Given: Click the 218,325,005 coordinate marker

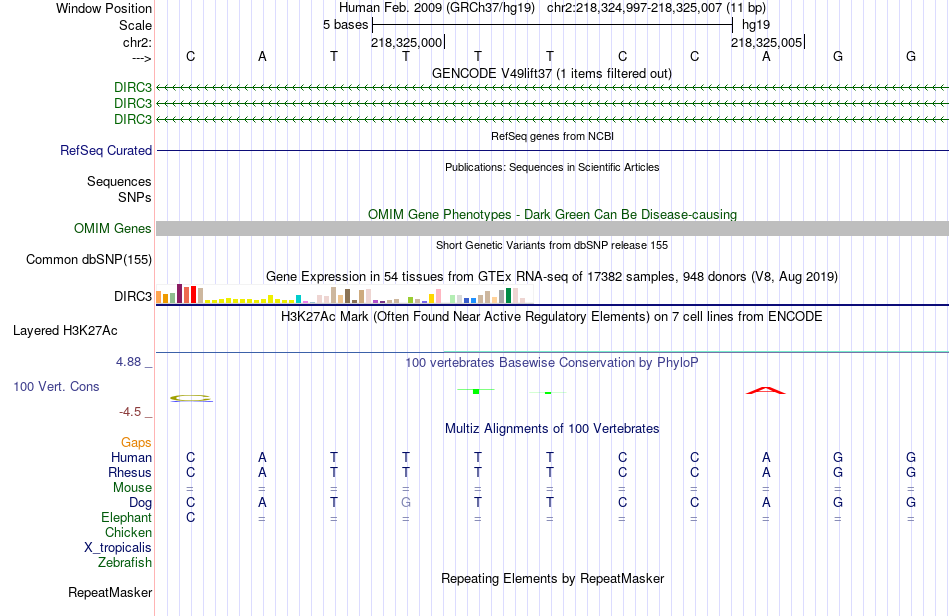Looking at the screenshot, I should (766, 42).
